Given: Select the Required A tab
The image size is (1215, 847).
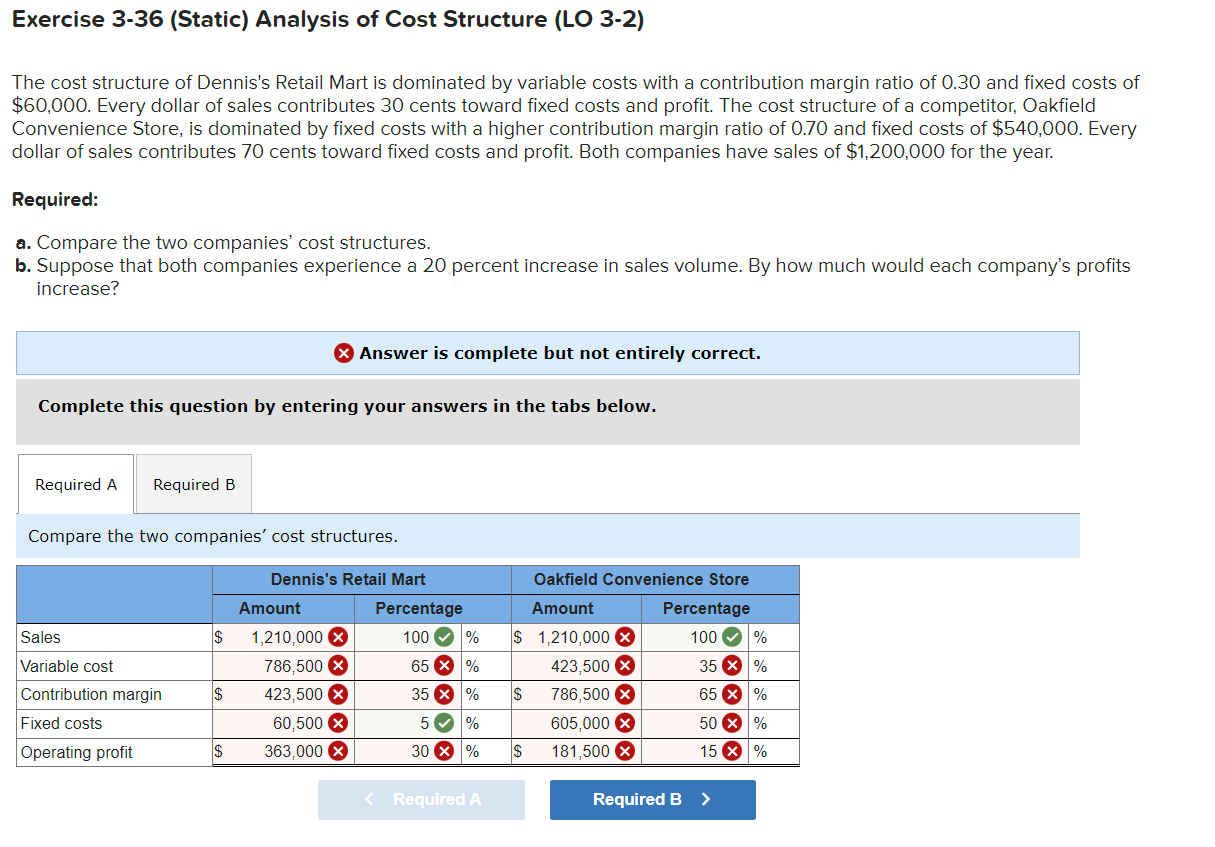Looking at the screenshot, I should (x=75, y=483).
